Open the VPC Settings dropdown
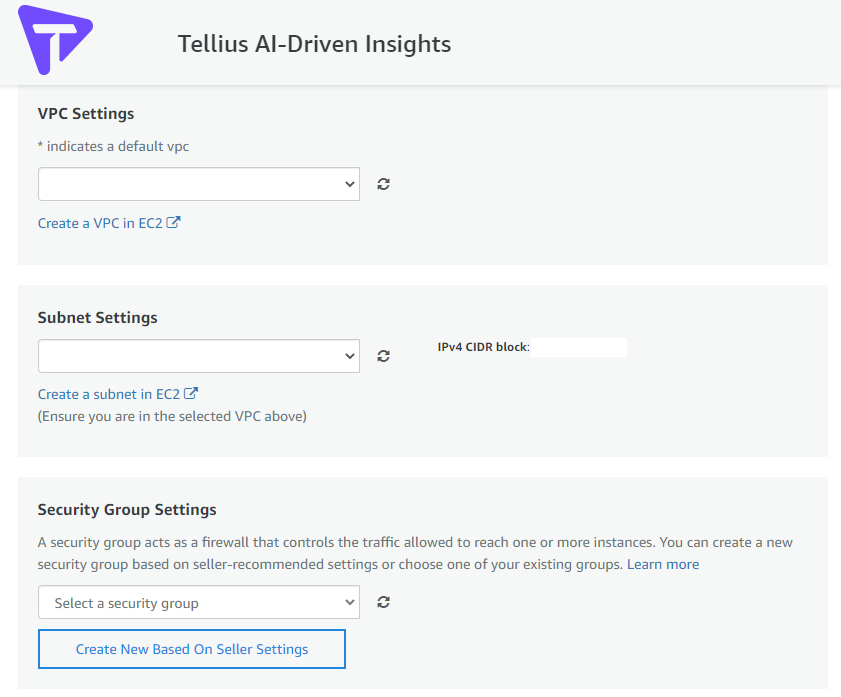841x697 pixels. click(x=199, y=184)
